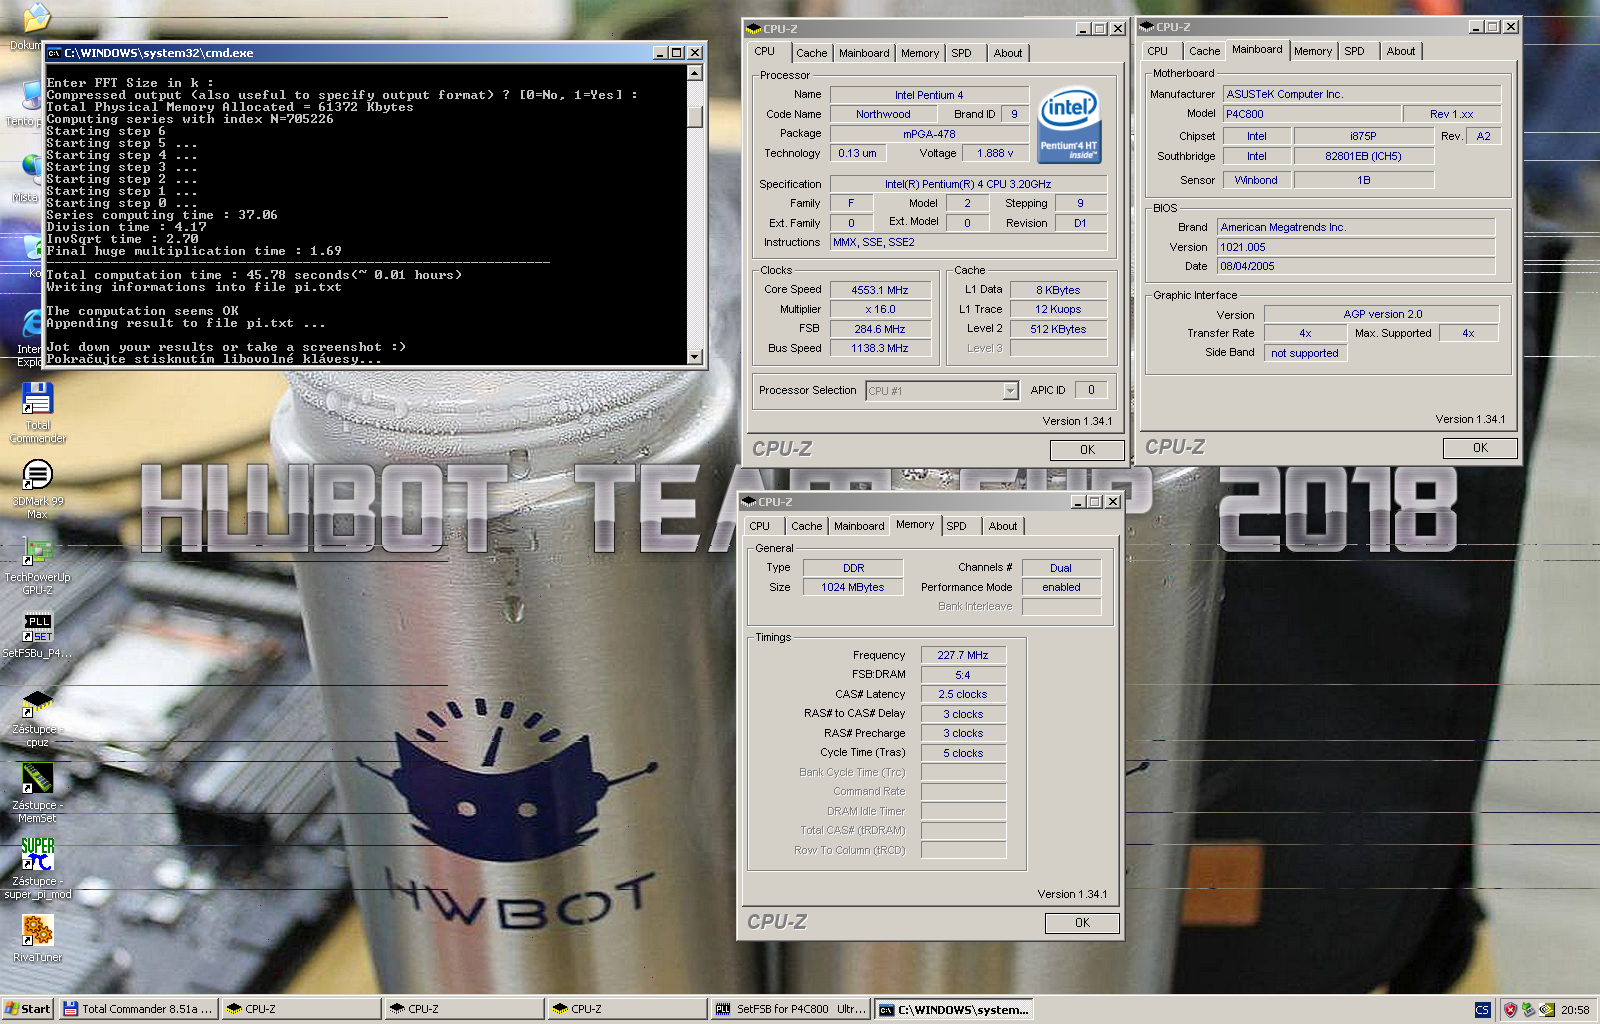Switch to the C:\WINDOWS\system cmd taskbar button
This screenshot has width=1600, height=1024.
point(954,1009)
